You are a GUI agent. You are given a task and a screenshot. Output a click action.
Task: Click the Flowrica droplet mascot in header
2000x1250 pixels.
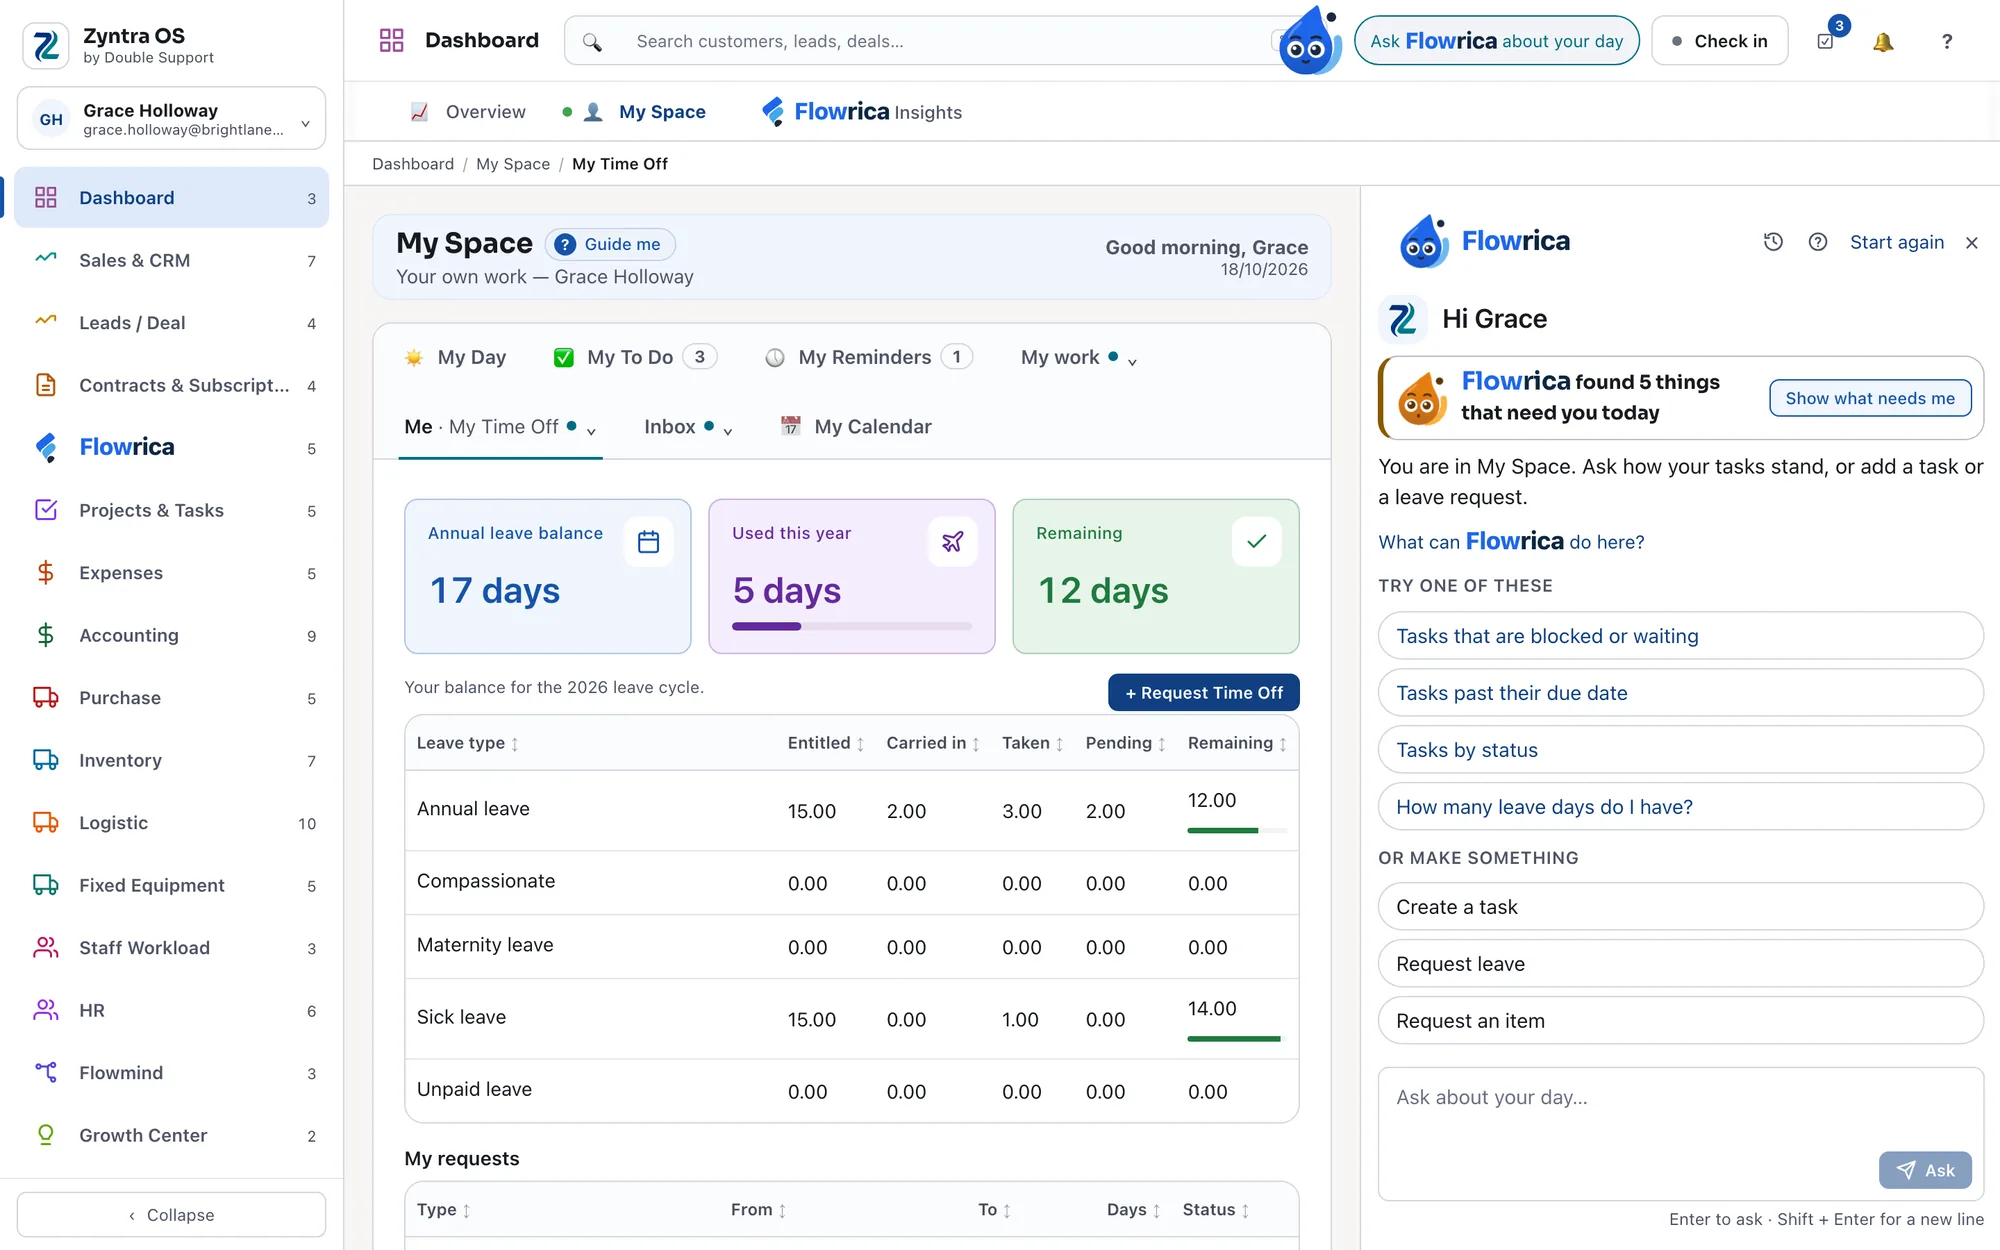pos(1309,42)
